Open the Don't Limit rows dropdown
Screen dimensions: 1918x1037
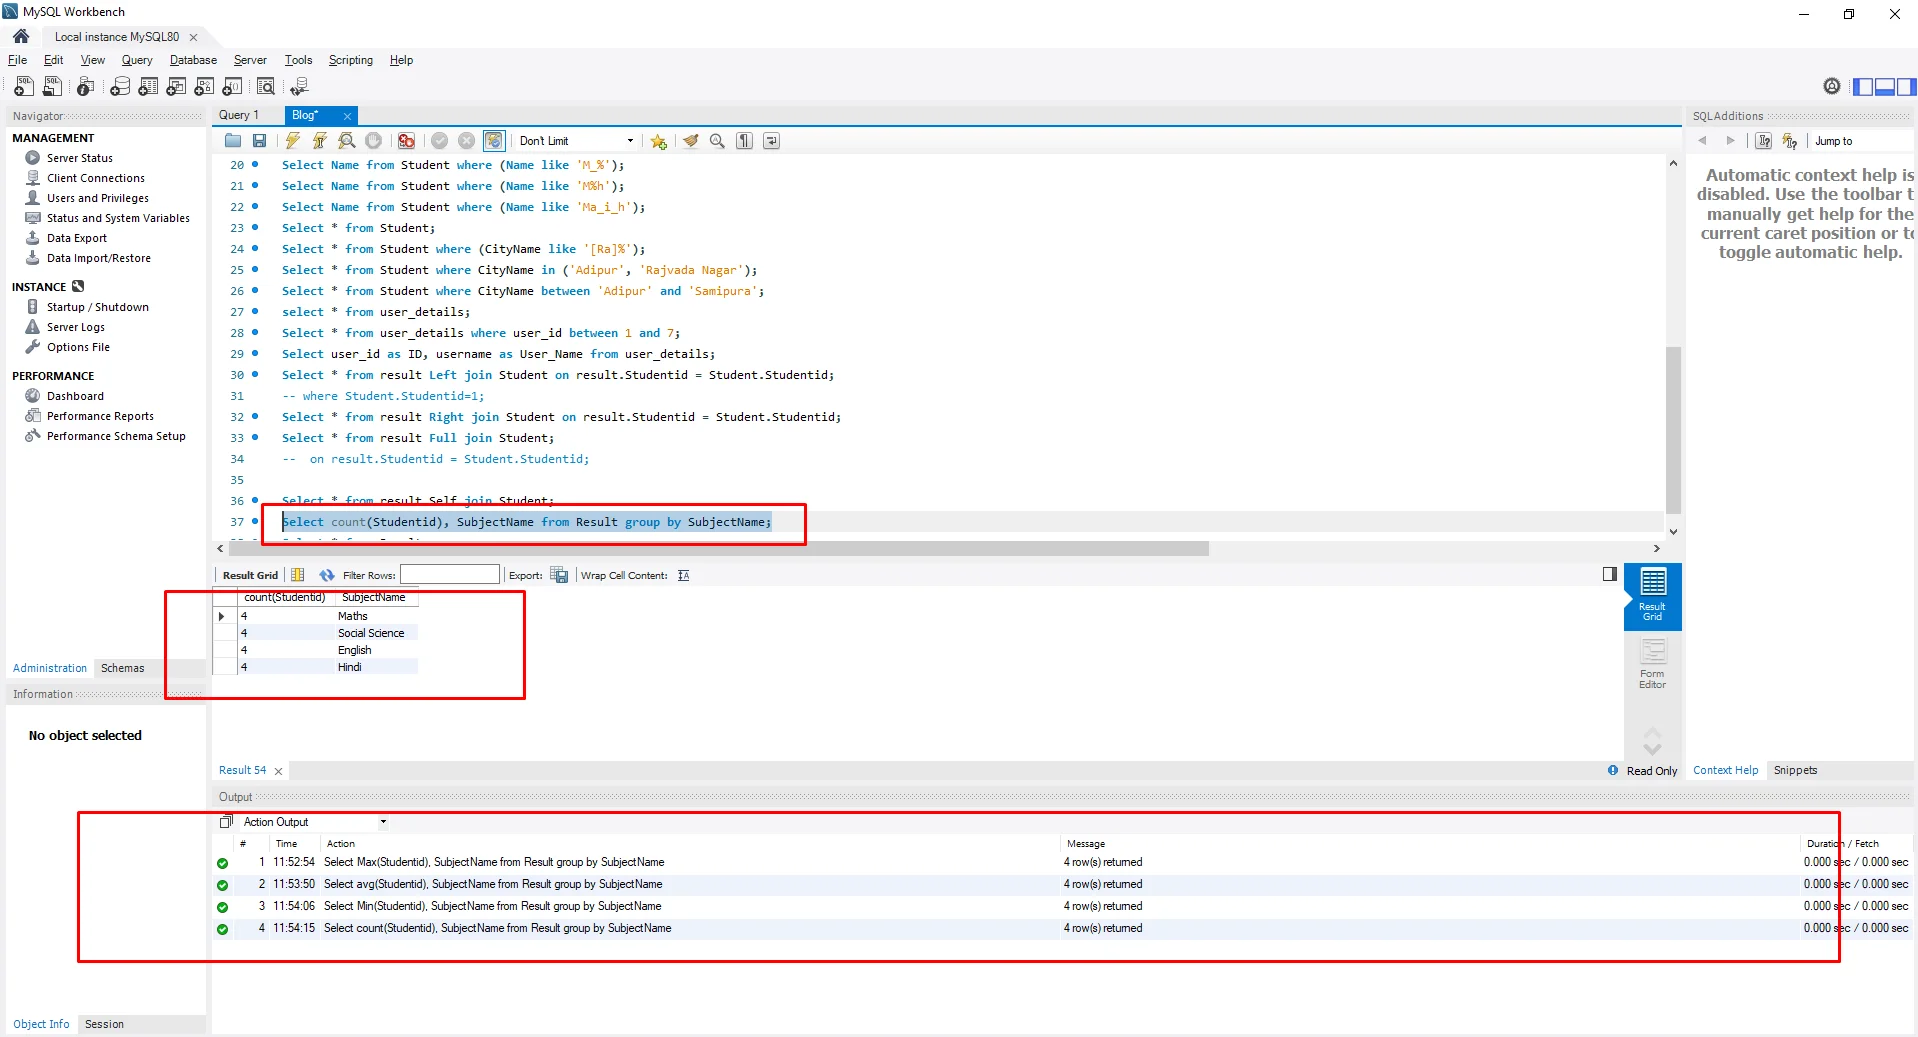tap(576, 141)
